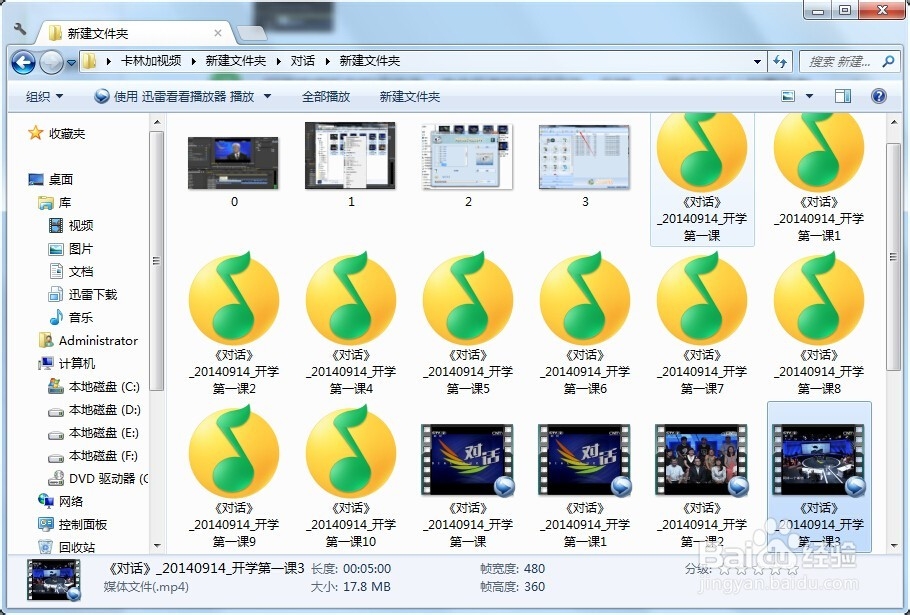Open the view options dropdown arrow
The width and height of the screenshot is (910, 615).
pyautogui.click(x=809, y=96)
